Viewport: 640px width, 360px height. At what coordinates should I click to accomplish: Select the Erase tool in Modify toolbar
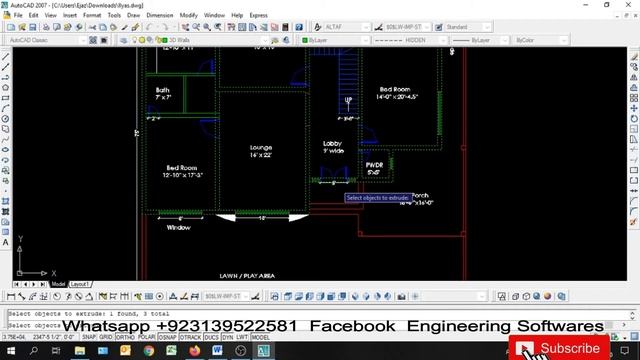[634, 57]
